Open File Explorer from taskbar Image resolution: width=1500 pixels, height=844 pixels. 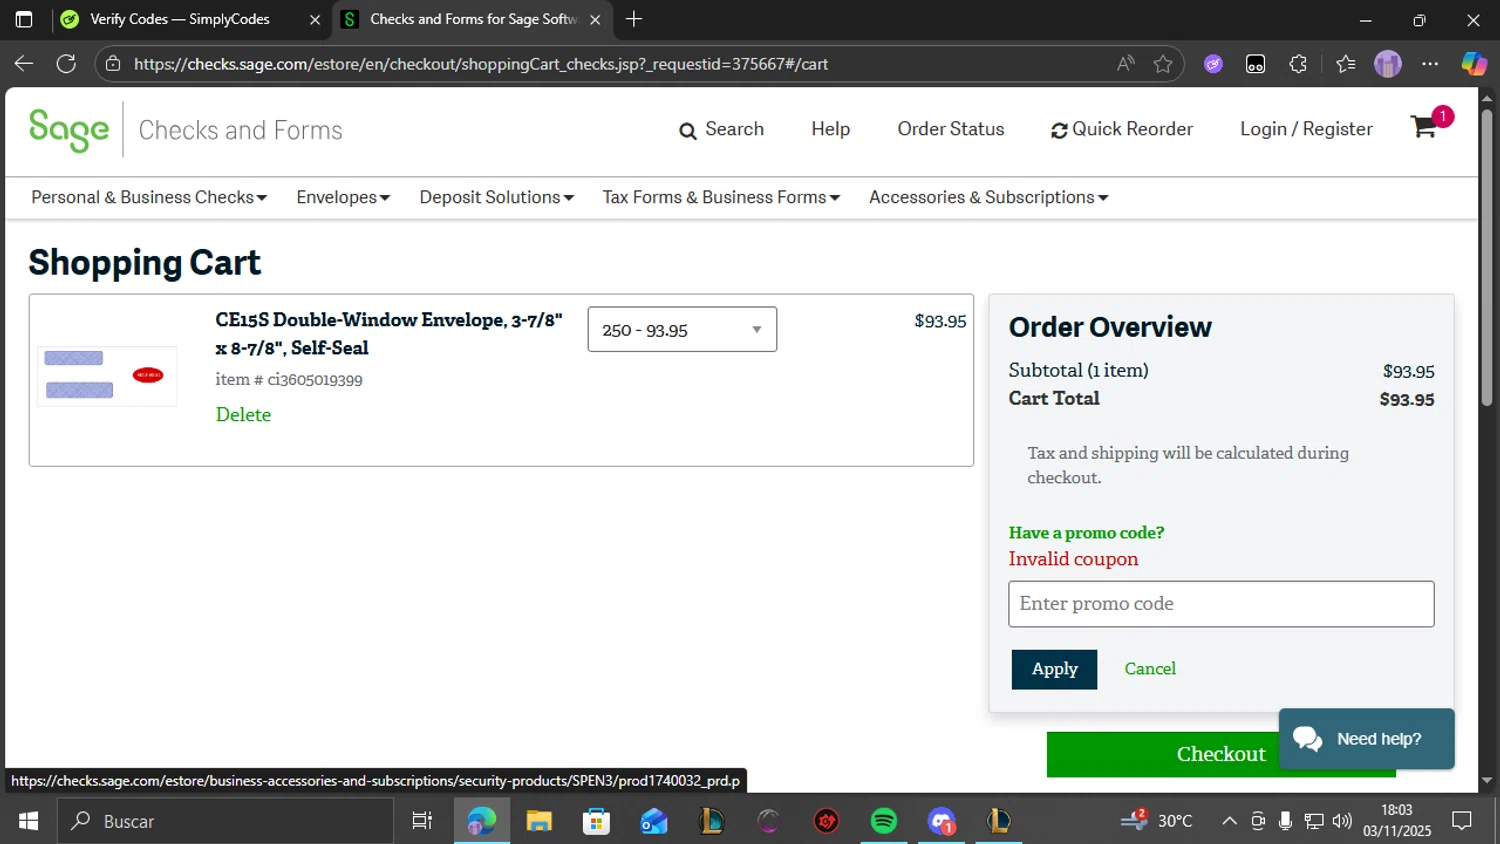tap(539, 821)
